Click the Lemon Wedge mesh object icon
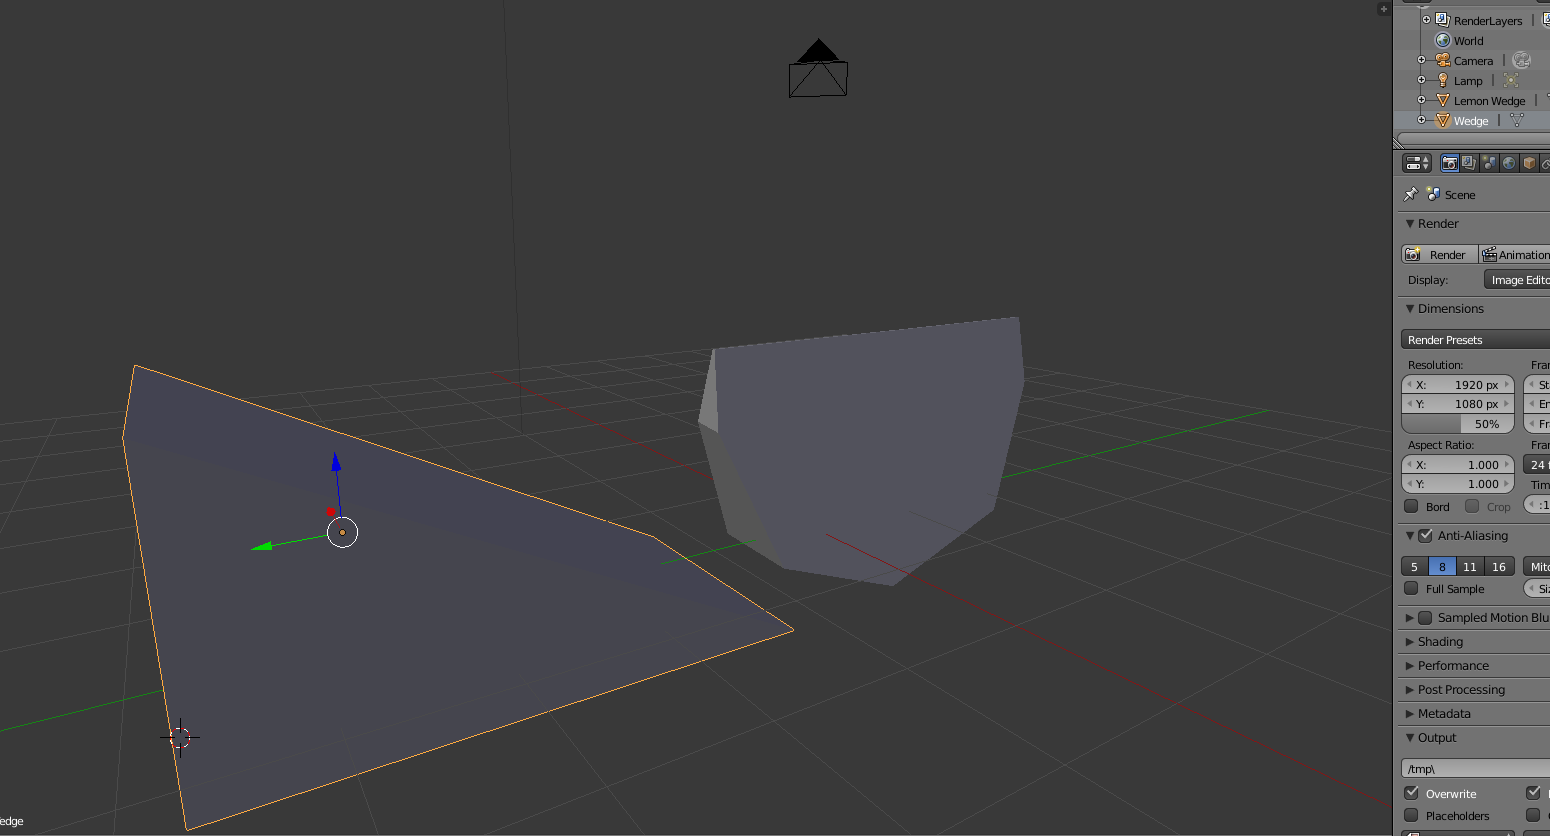 coord(1442,100)
